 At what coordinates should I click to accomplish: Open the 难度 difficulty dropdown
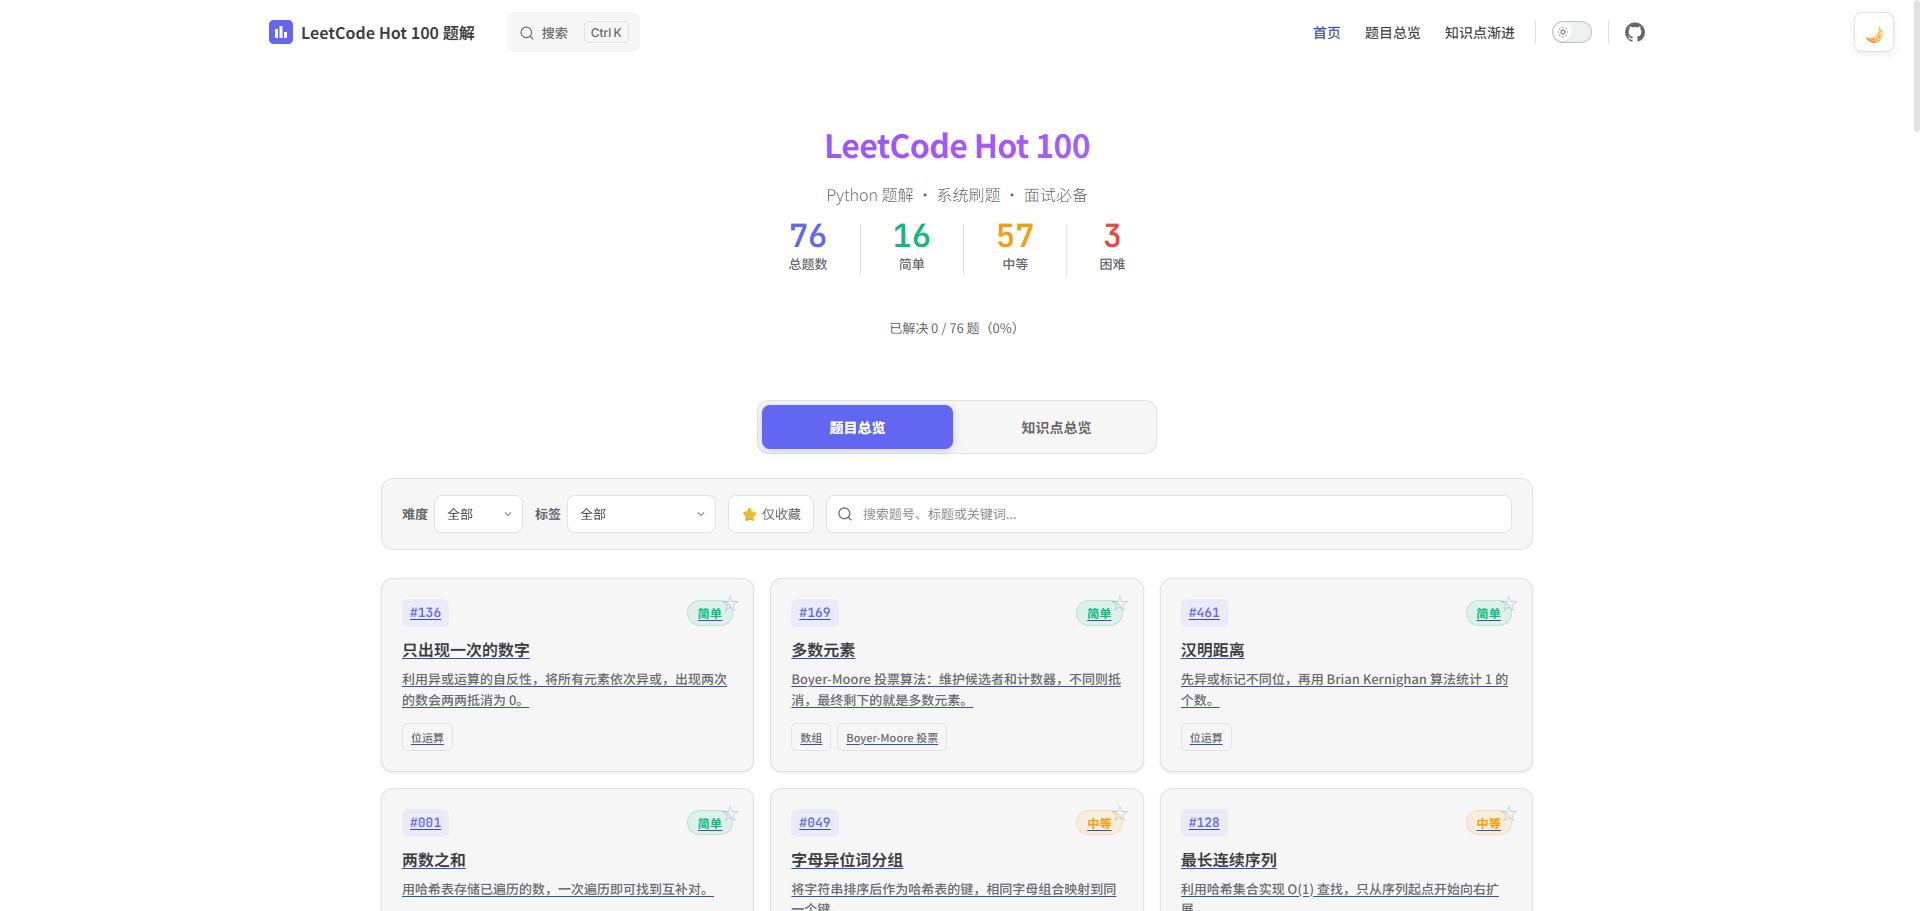[x=478, y=514]
